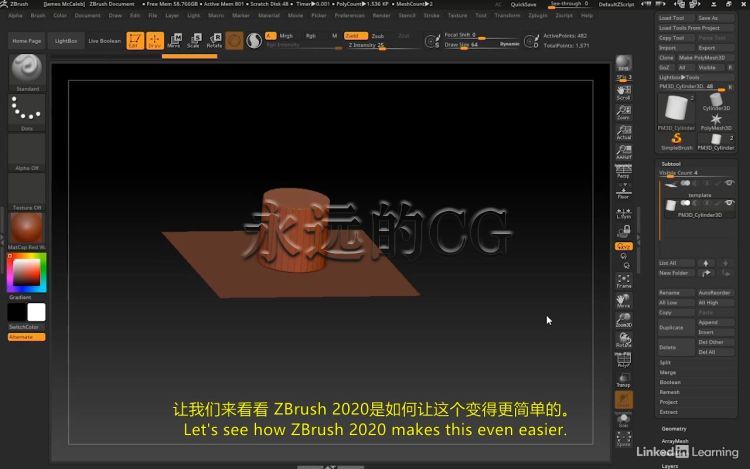This screenshot has width=750, height=469.
Task: Expand the Merge section
Action: pos(668,372)
